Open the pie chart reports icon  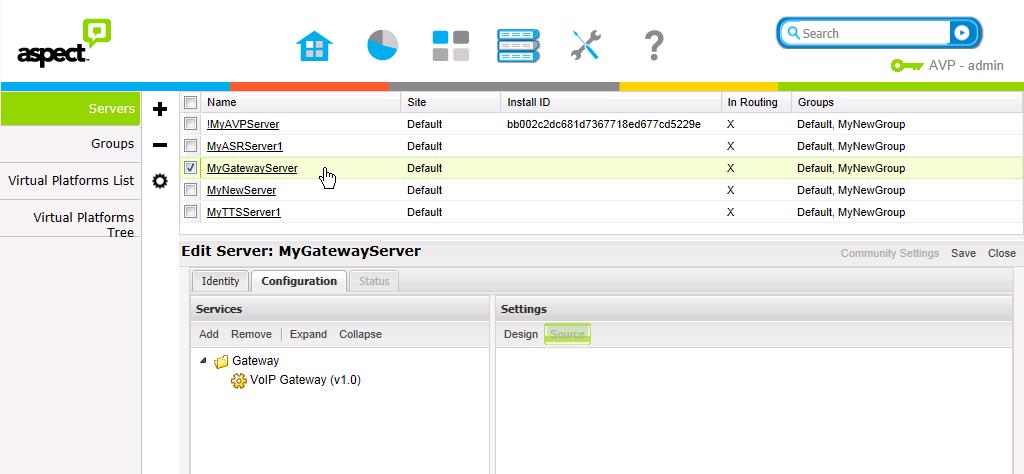click(x=382, y=45)
